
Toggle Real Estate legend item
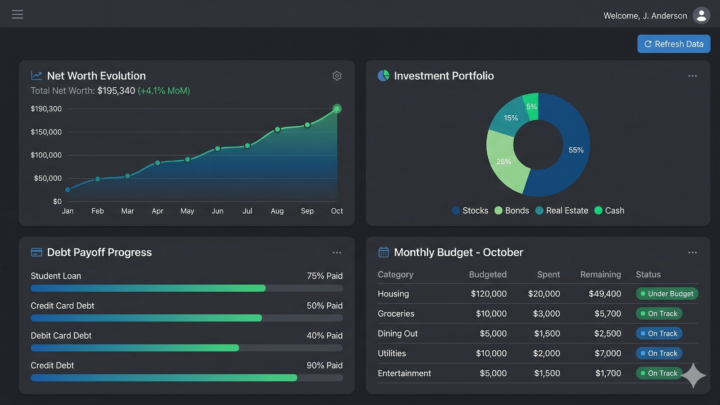[x=560, y=211]
